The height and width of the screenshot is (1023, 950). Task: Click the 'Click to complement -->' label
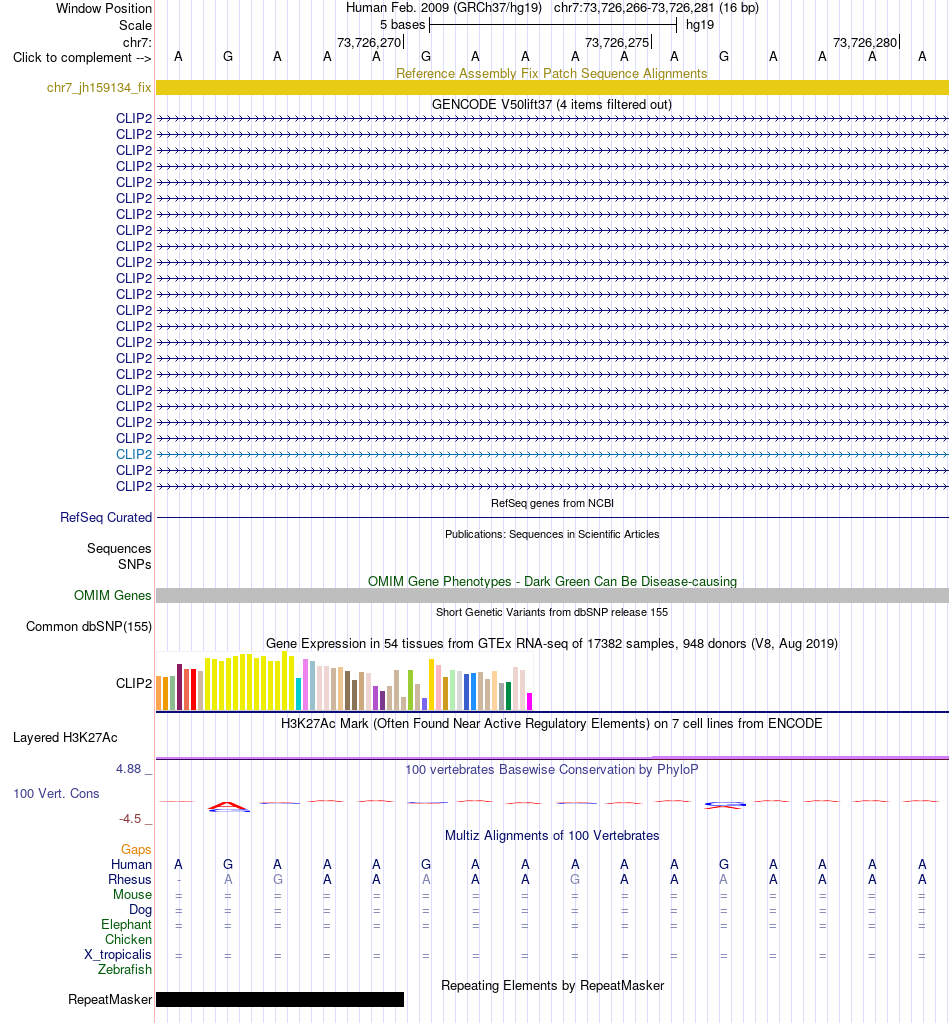point(82,57)
